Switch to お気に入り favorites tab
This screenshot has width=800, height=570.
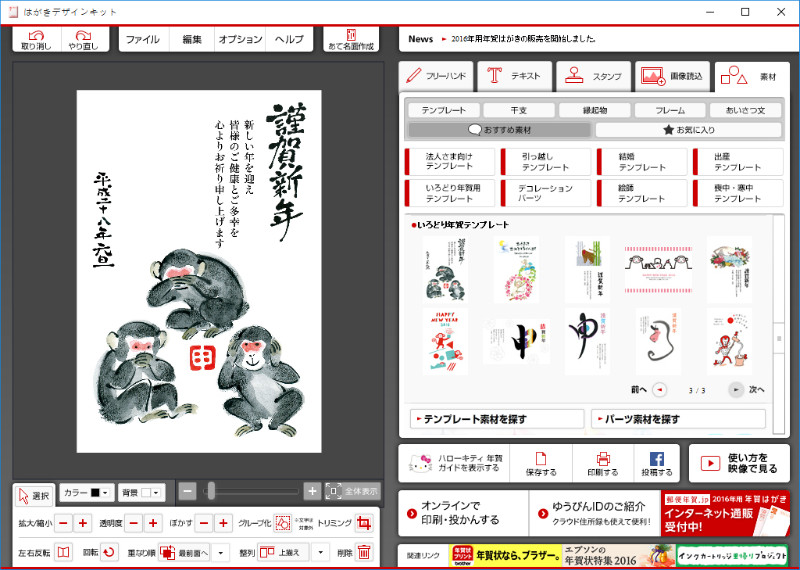coord(689,130)
